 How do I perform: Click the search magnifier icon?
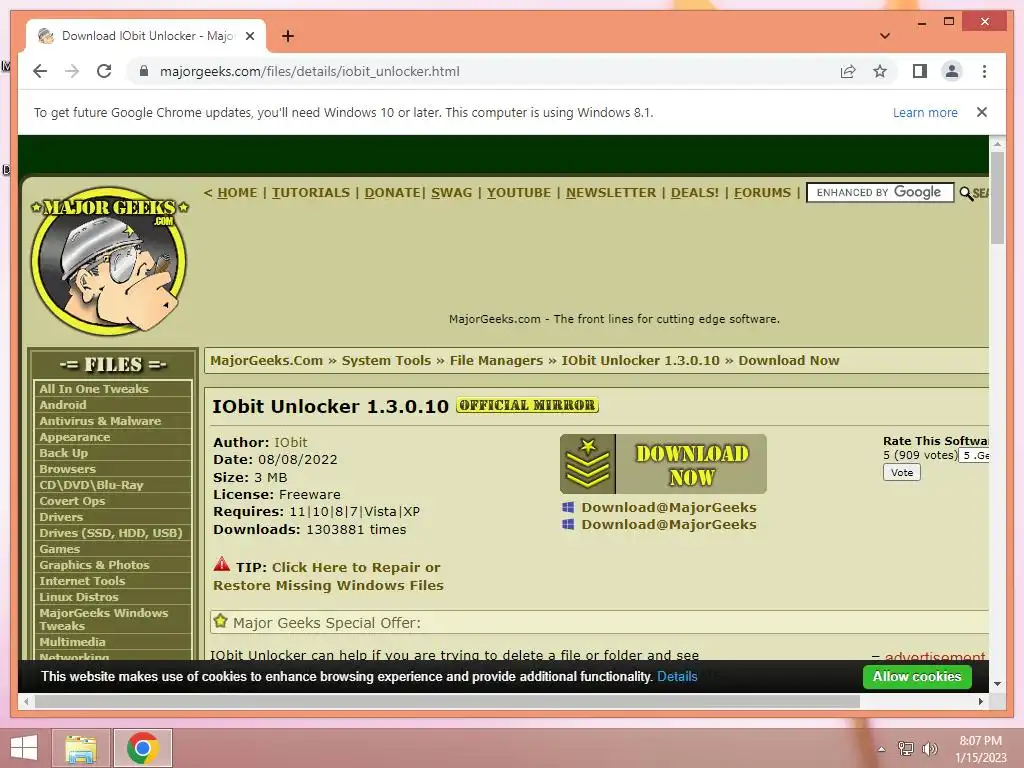pyautogui.click(x=966, y=193)
